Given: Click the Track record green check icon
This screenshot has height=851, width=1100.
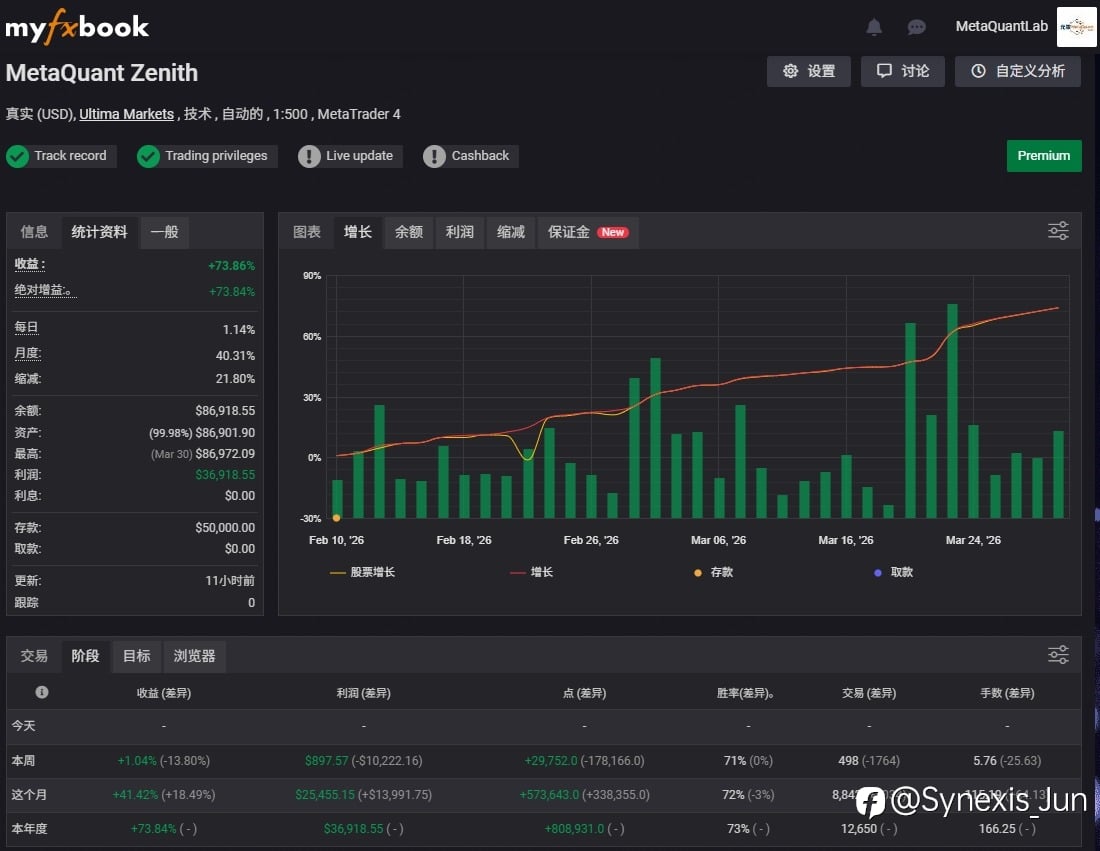Looking at the screenshot, I should 18,156.
